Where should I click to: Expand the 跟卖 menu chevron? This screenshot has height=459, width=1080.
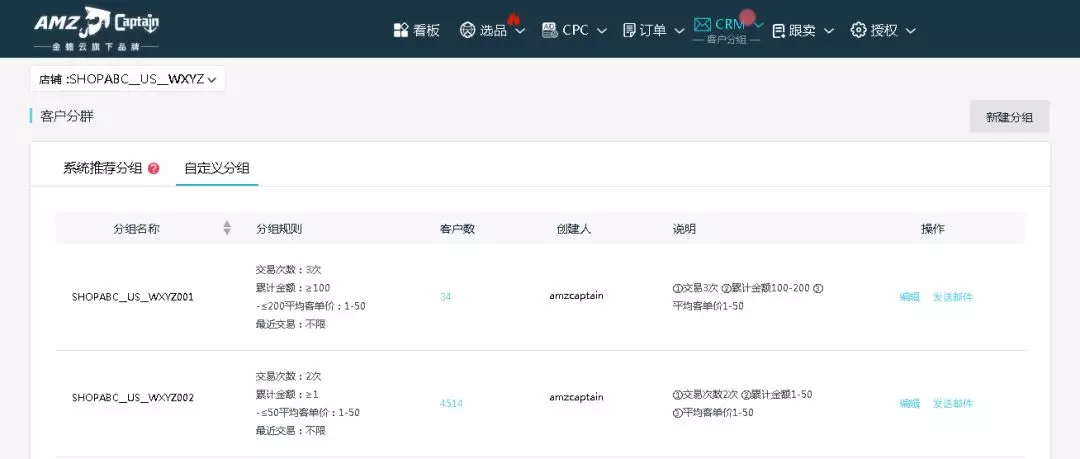coord(829,31)
